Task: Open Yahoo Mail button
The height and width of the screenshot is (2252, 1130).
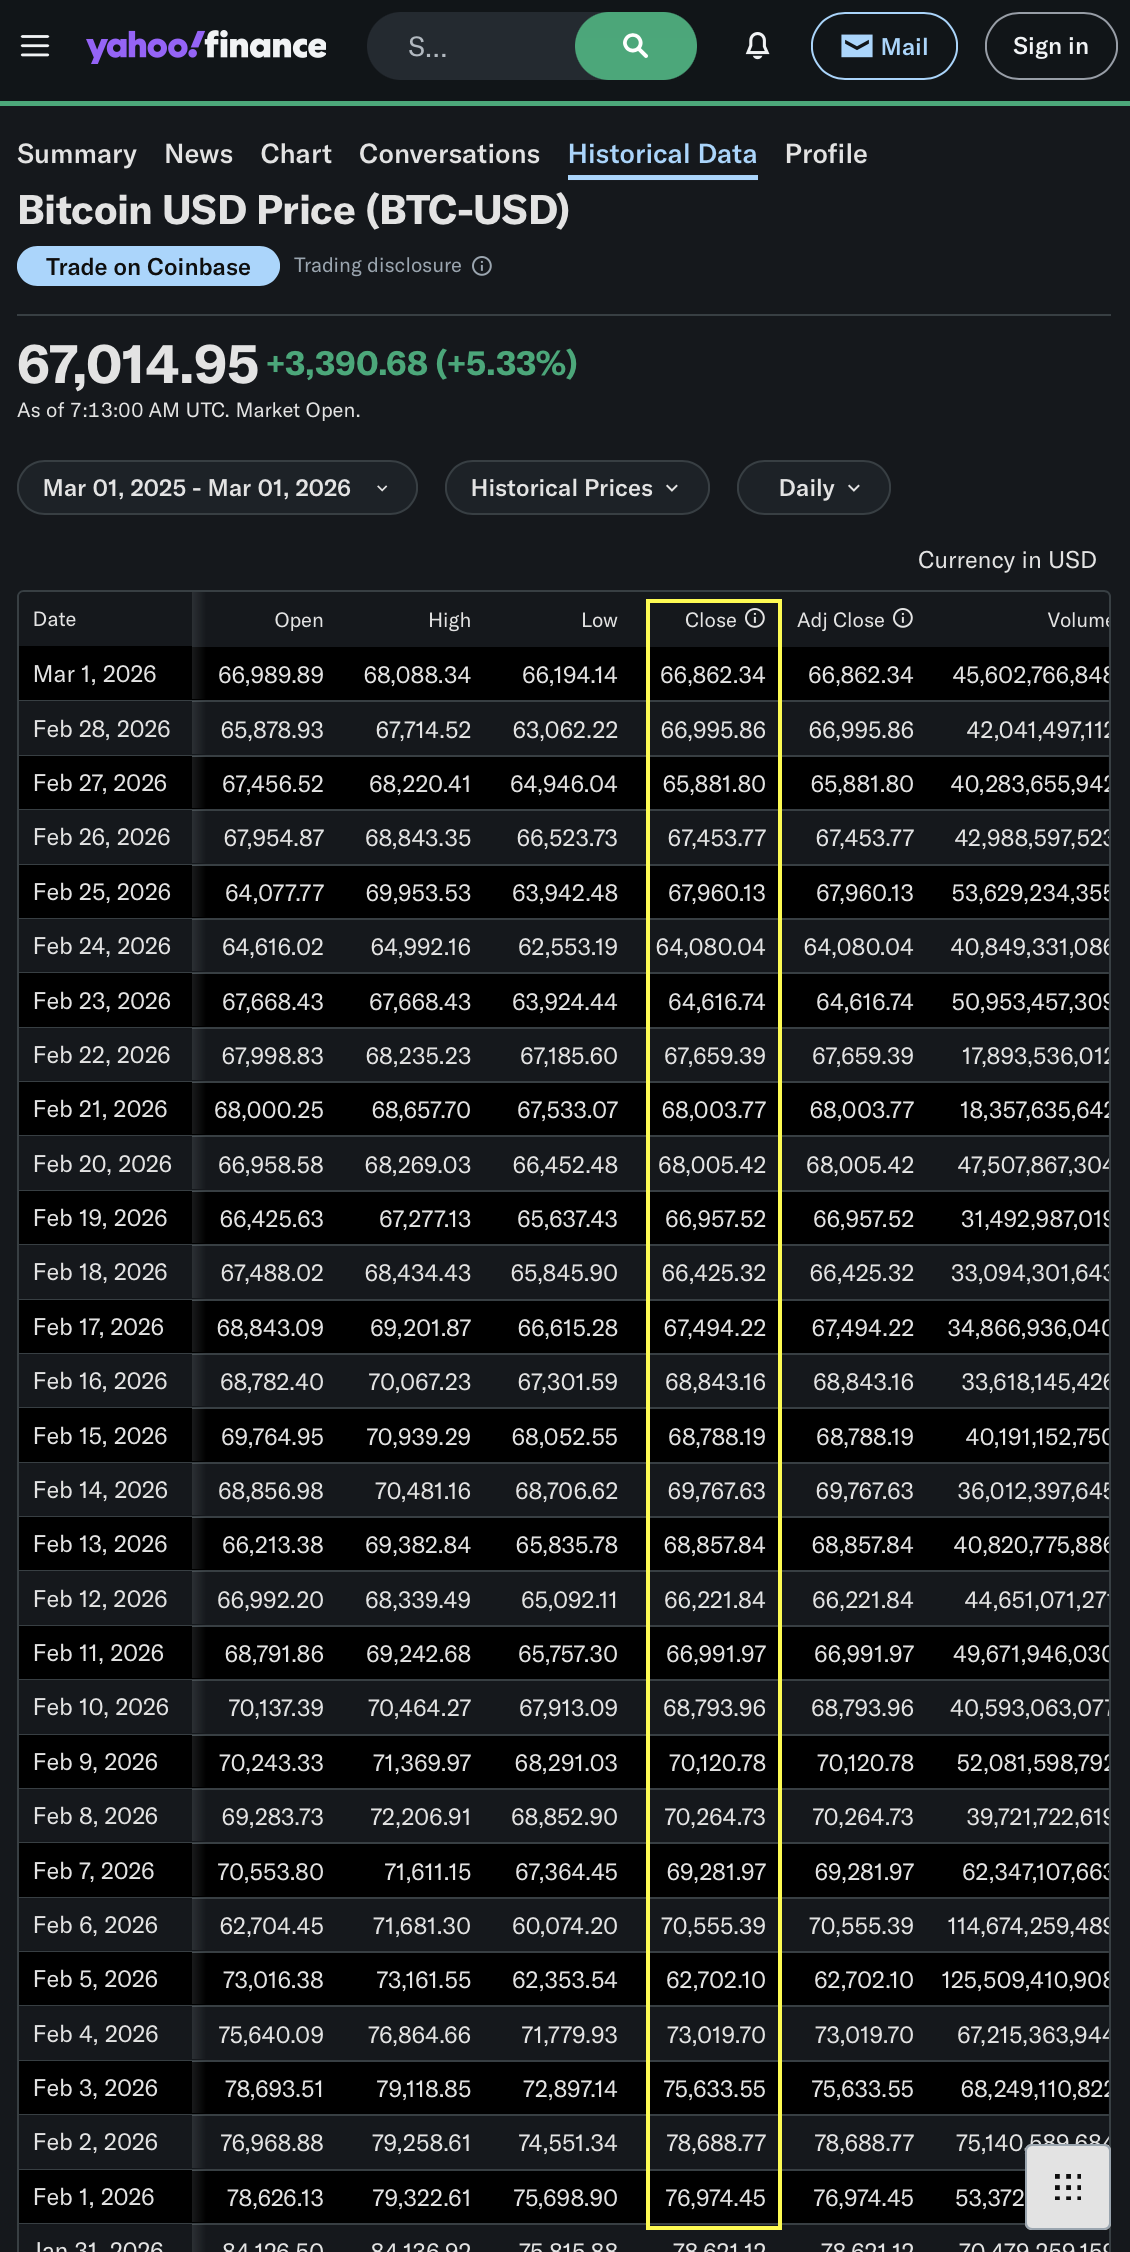Action: pyautogui.click(x=884, y=46)
